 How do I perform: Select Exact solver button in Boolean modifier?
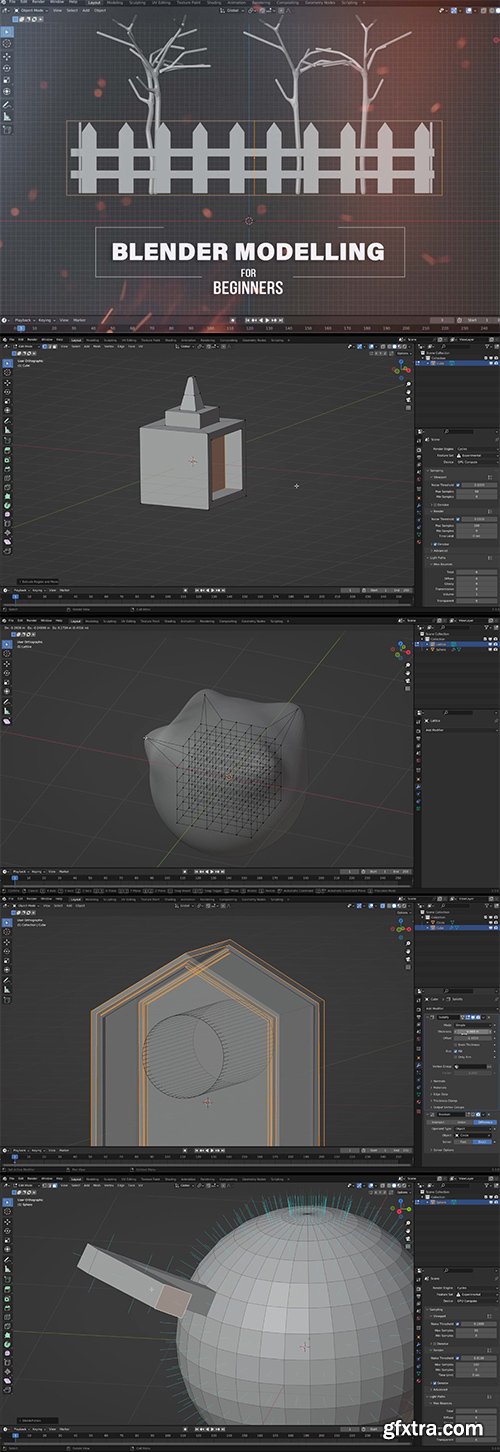[482, 1142]
